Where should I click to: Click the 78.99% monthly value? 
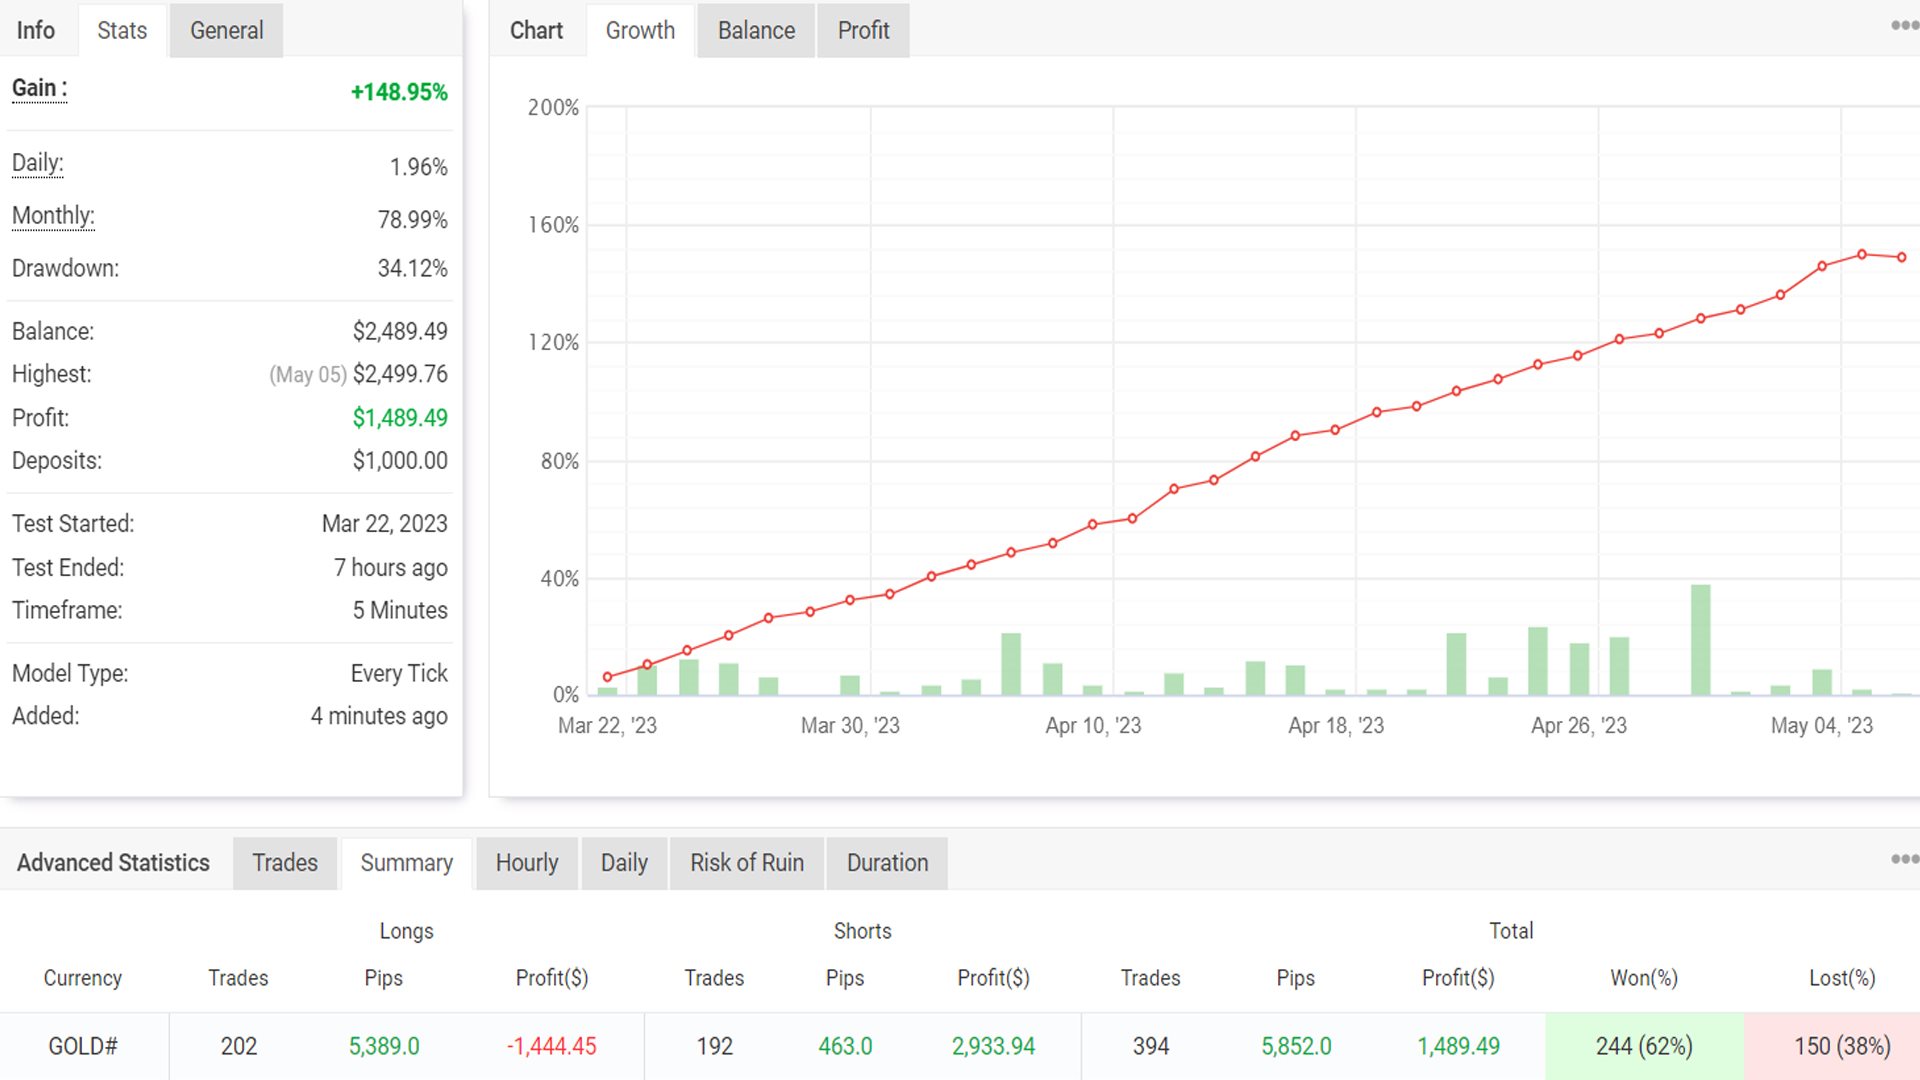pyautogui.click(x=412, y=220)
